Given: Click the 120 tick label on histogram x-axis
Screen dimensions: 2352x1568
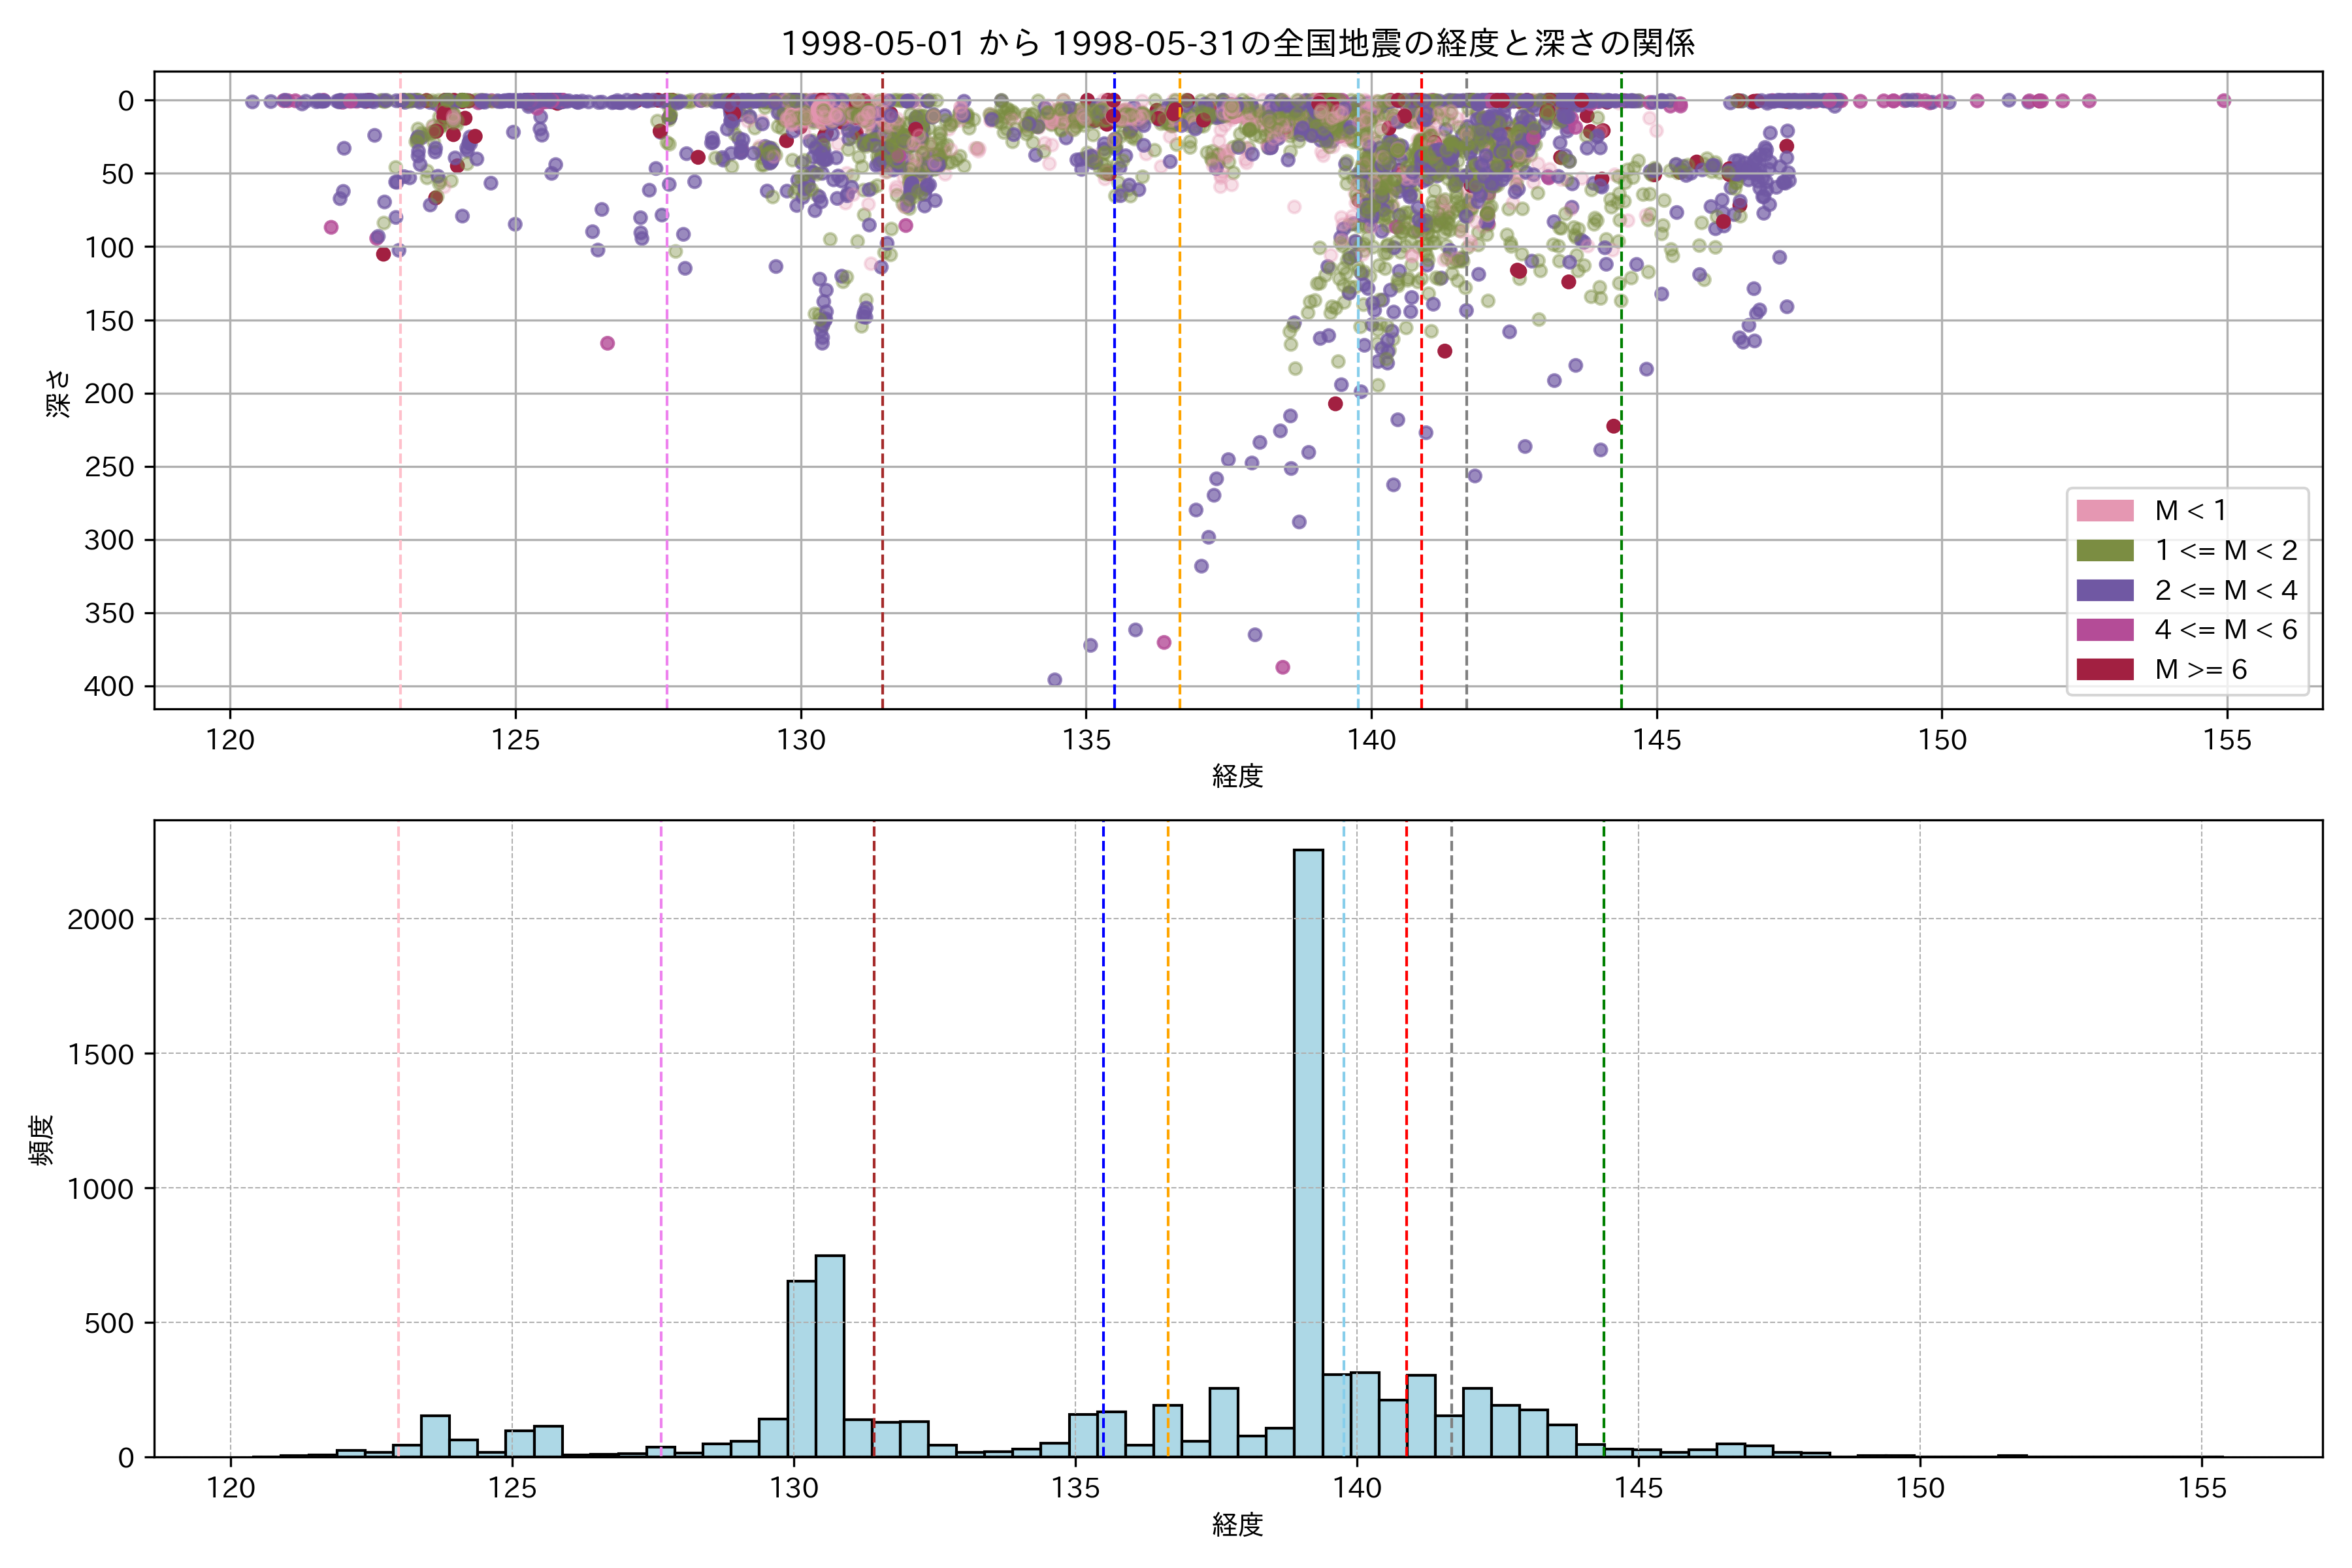Looking at the screenshot, I should click(231, 1489).
